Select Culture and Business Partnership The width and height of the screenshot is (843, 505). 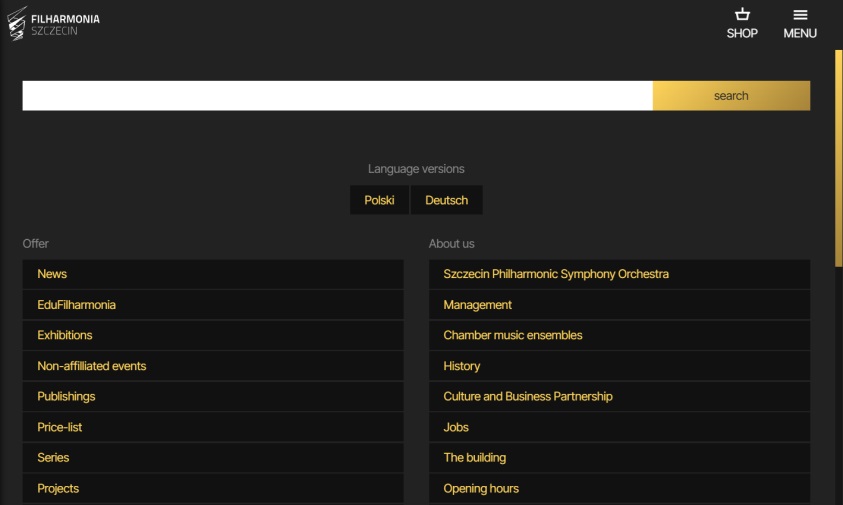527,397
